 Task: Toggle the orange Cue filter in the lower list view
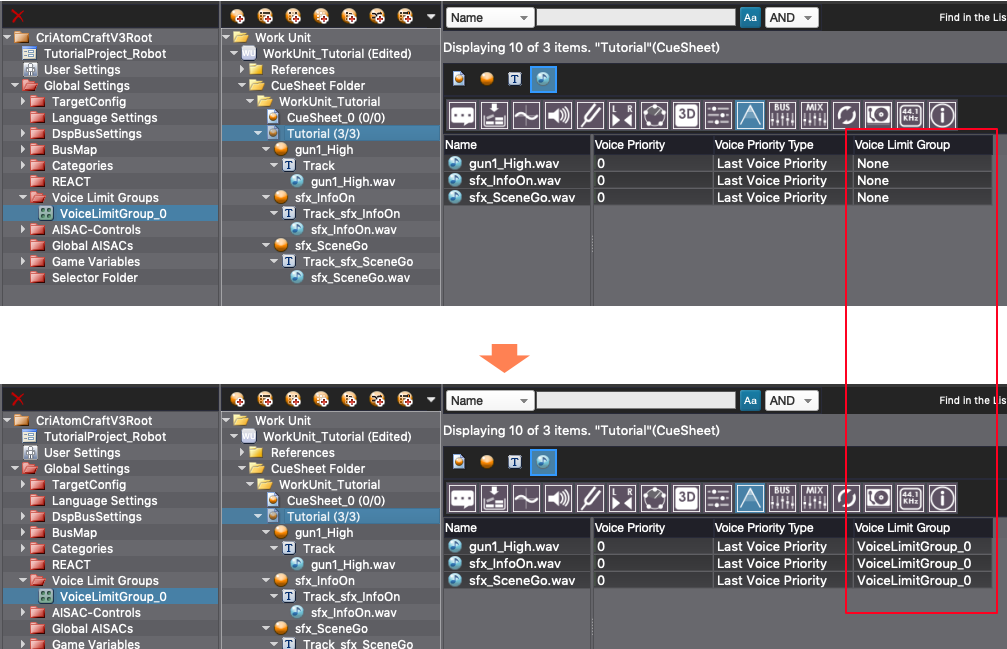[486, 462]
